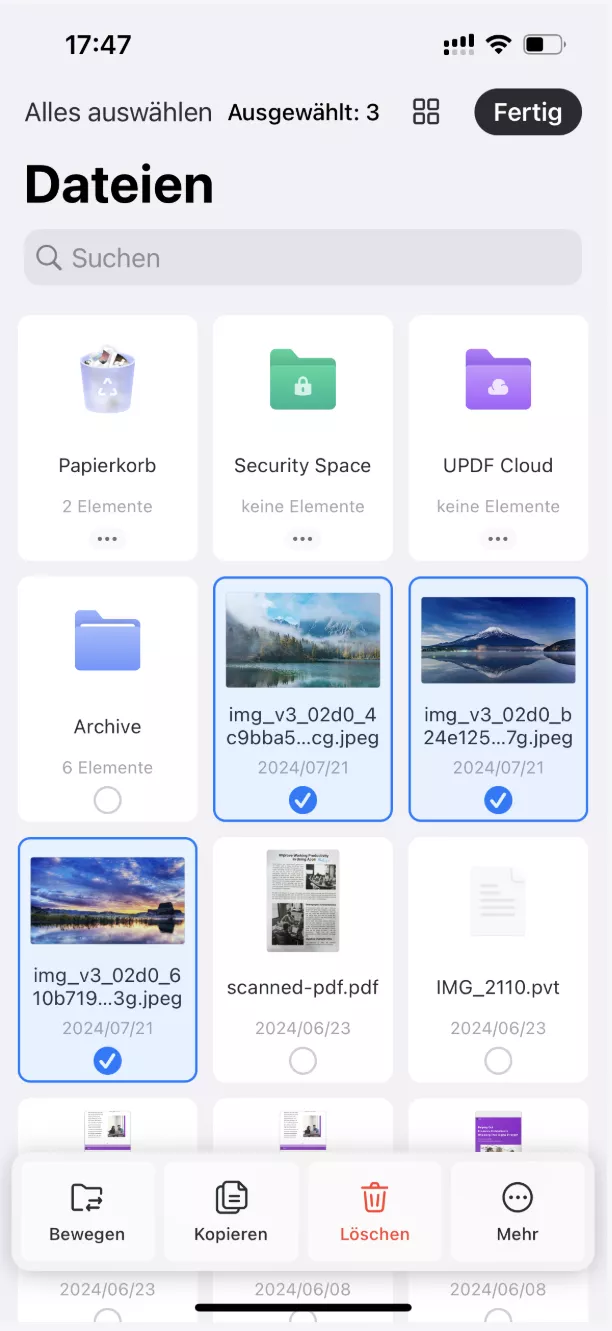Check the battery status icon

click(x=544, y=45)
